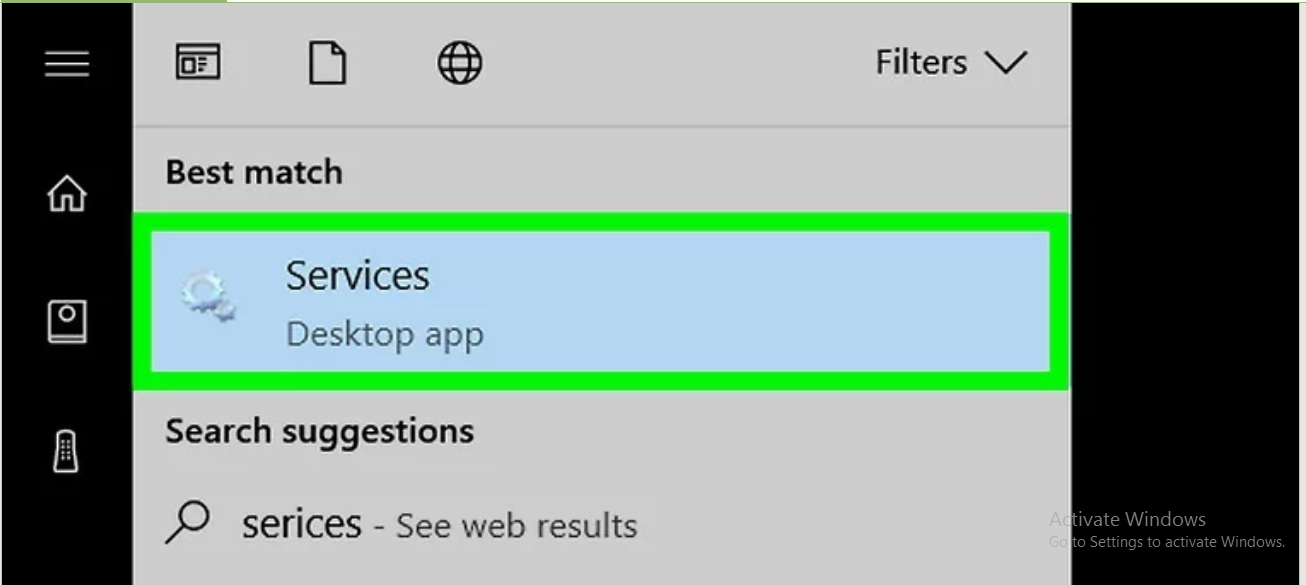1306x585 pixels.
Task: Filter results by Web globe icon
Action: click(x=460, y=63)
